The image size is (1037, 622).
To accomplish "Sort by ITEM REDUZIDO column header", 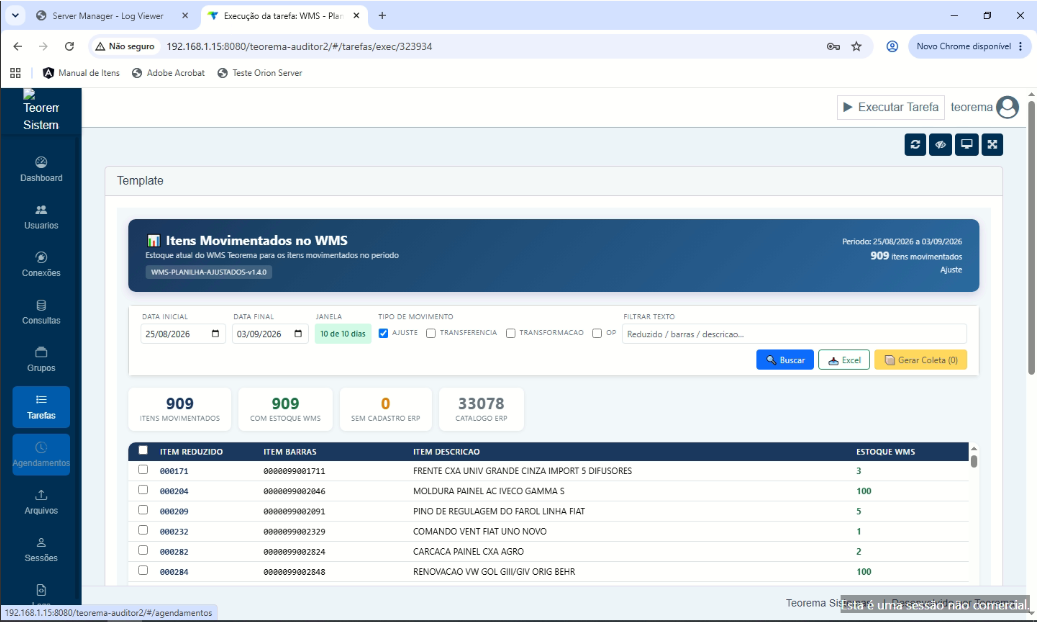I will click(191, 452).
